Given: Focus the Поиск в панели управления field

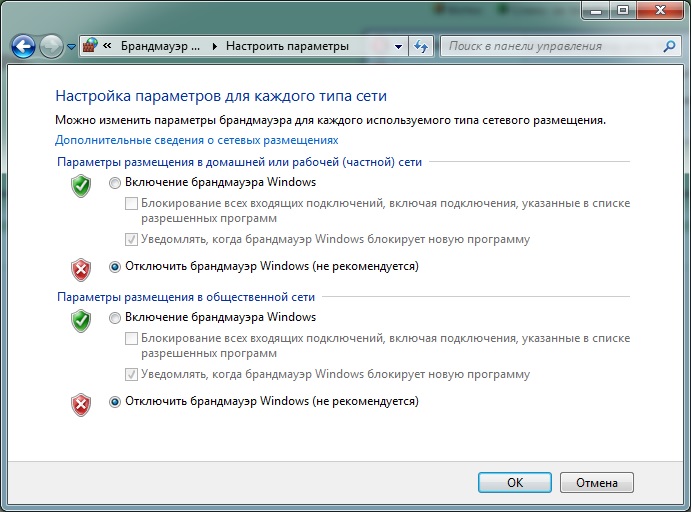Looking at the screenshot, I should point(561,46).
